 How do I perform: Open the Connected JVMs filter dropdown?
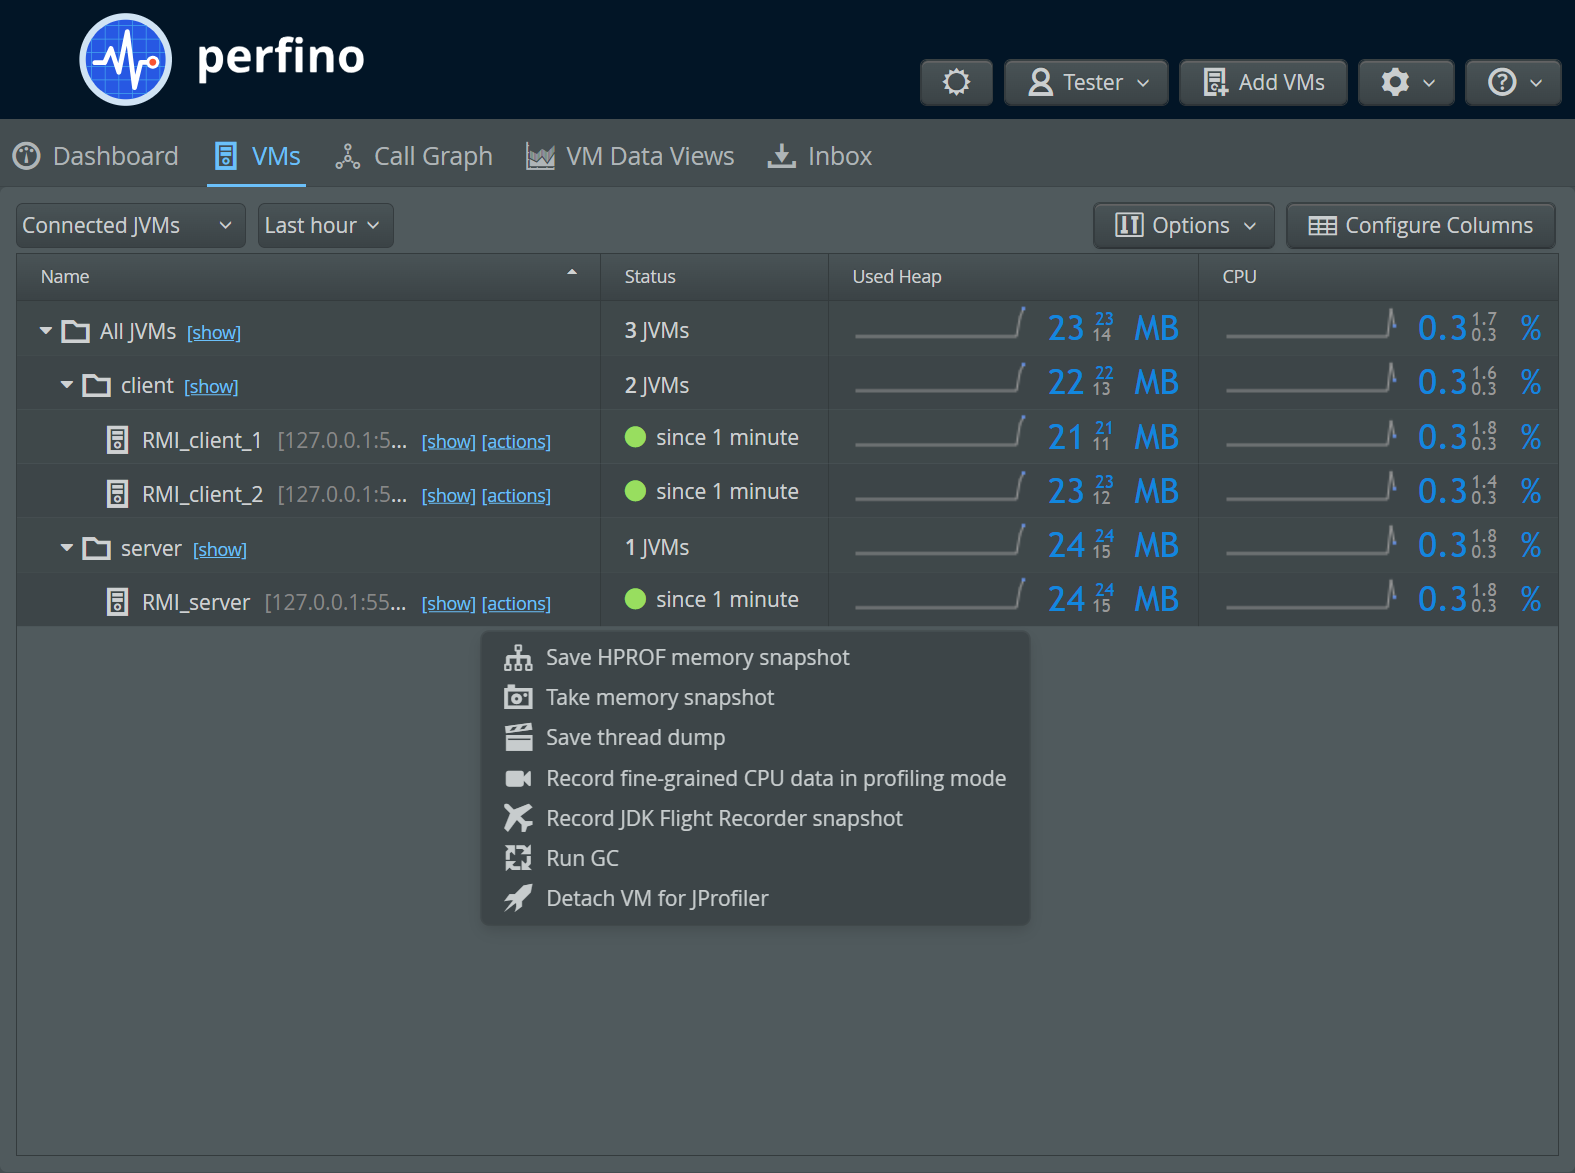click(130, 226)
